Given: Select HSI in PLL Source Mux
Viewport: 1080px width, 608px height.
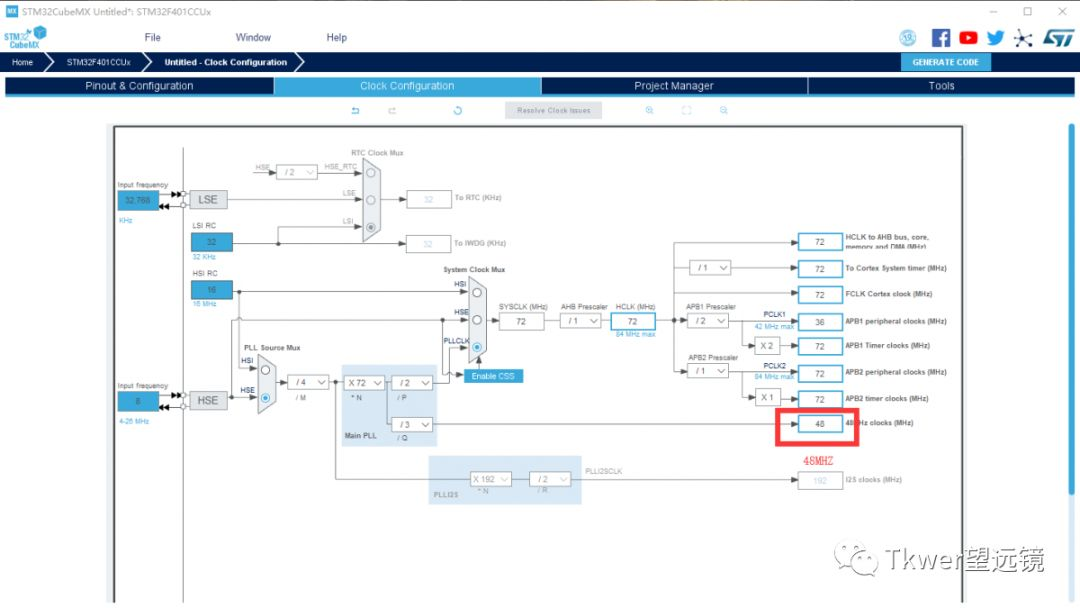Looking at the screenshot, I should tap(265, 370).
